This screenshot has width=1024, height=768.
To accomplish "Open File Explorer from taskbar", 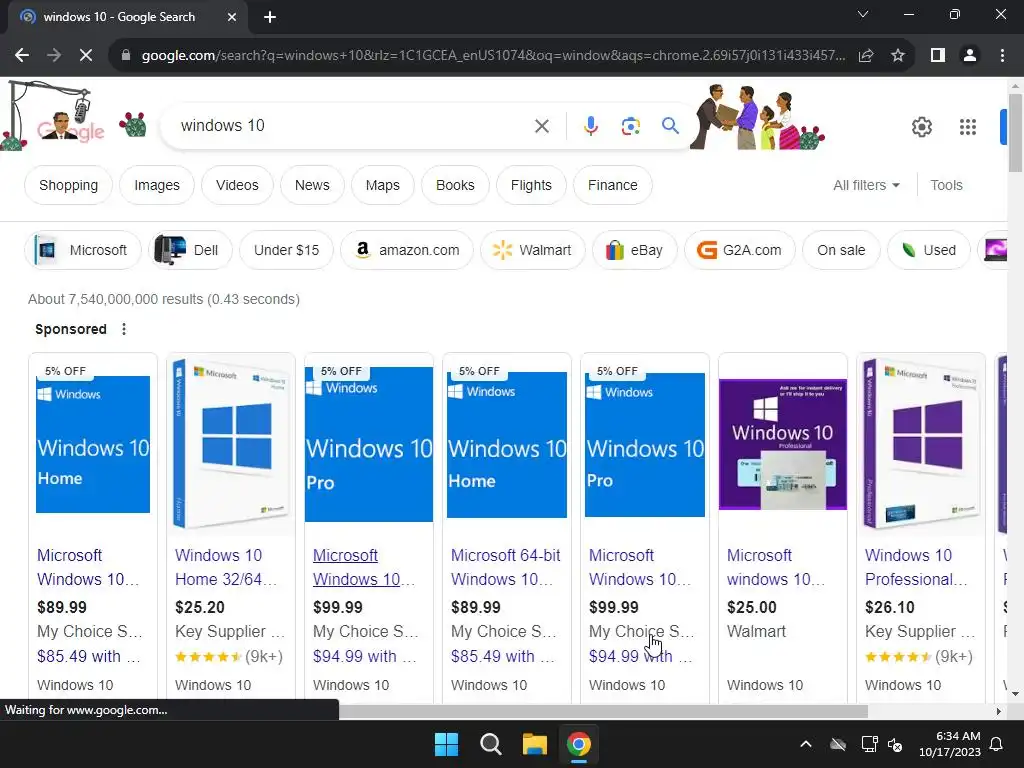I will click(x=534, y=744).
